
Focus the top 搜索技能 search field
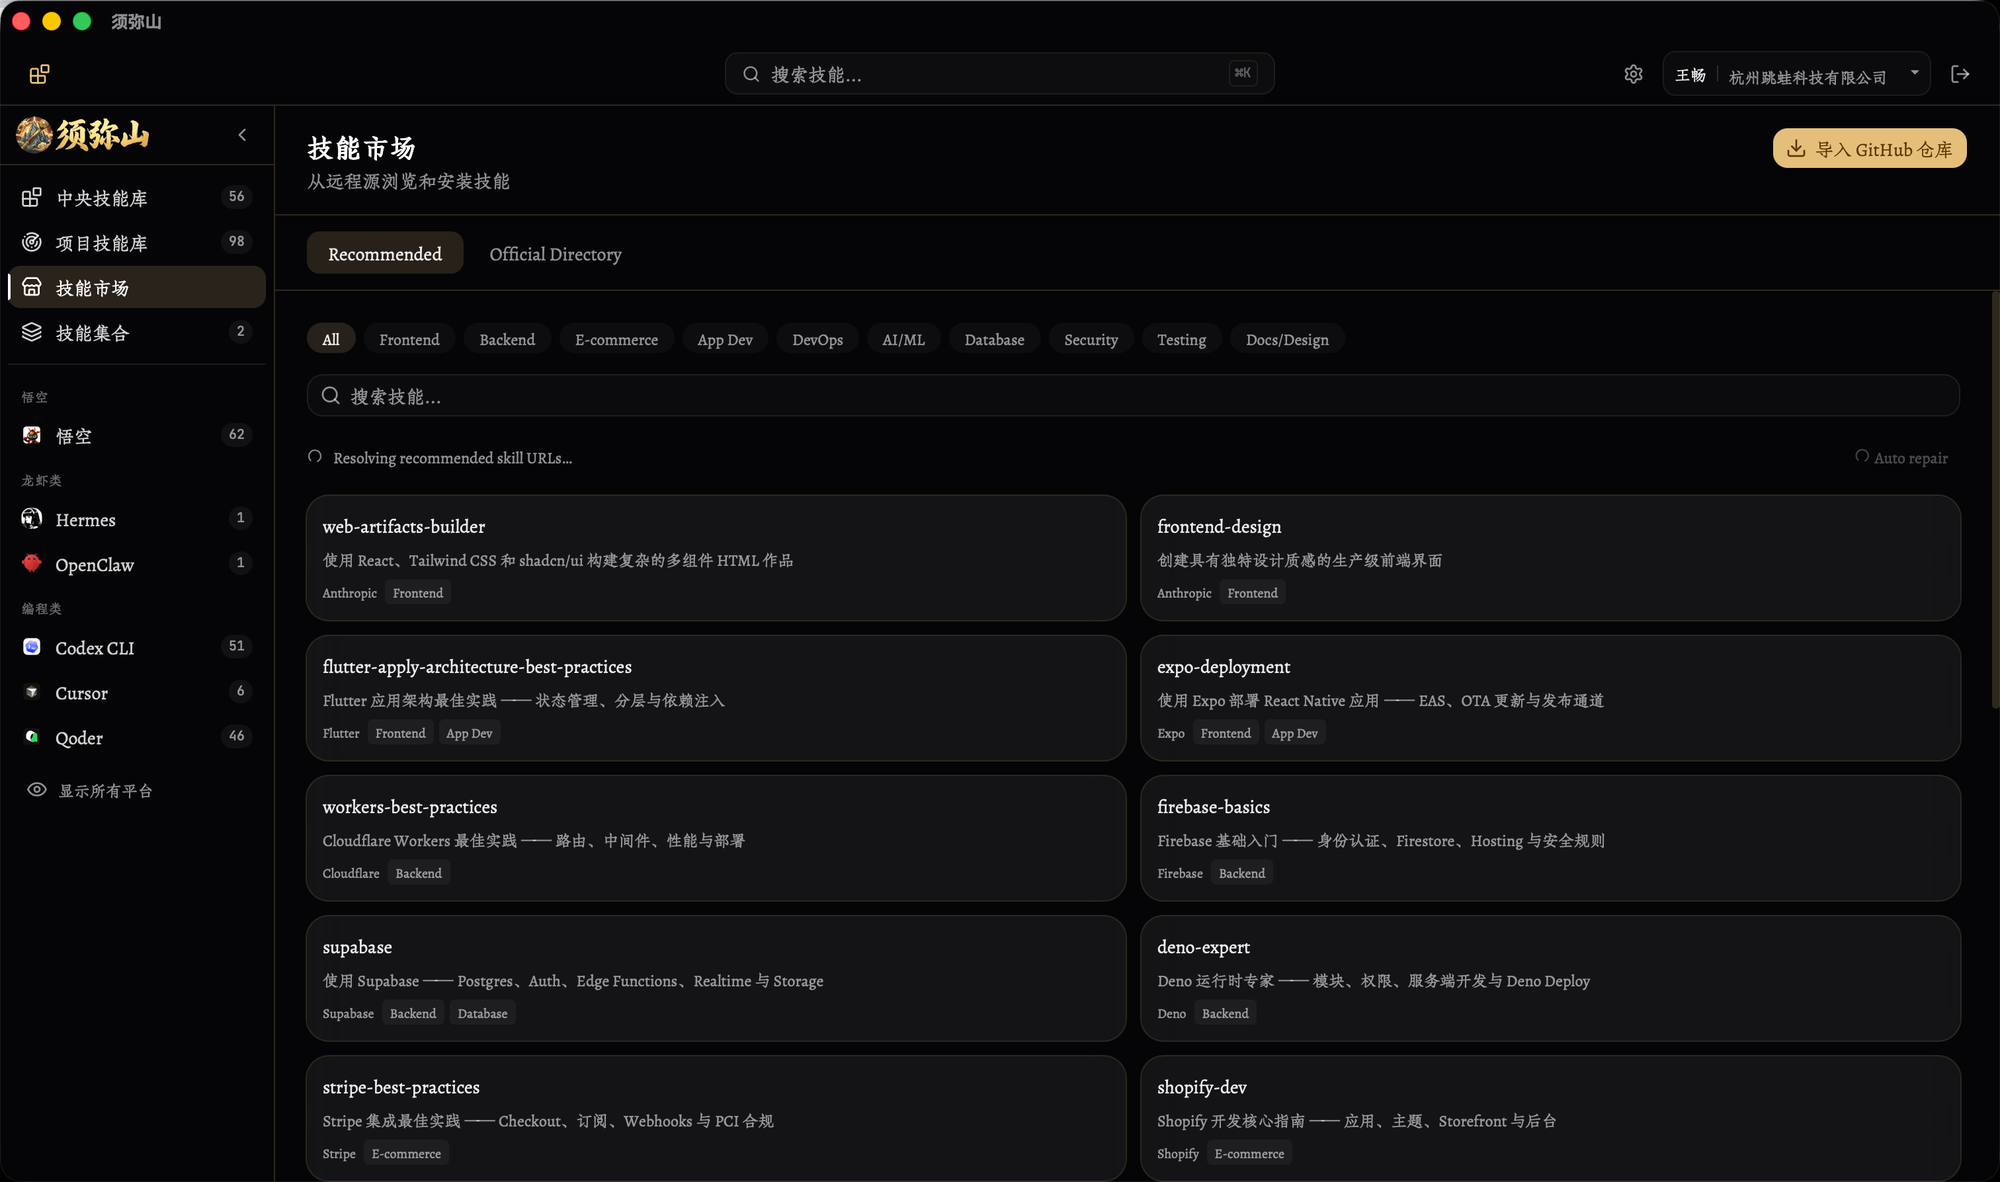pyautogui.click(x=999, y=74)
